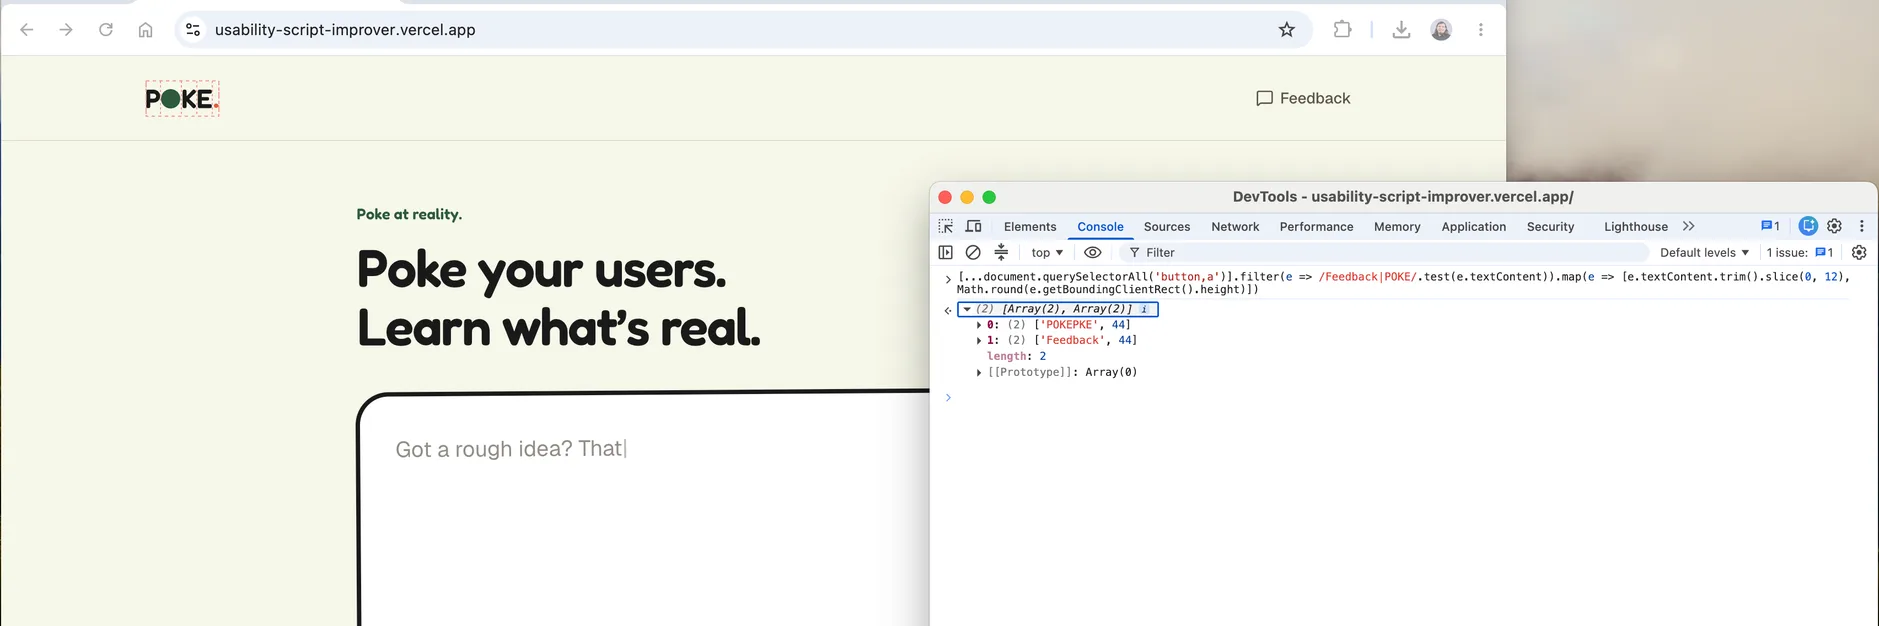
Task: Open the Lighthouse tab
Action: (1635, 227)
